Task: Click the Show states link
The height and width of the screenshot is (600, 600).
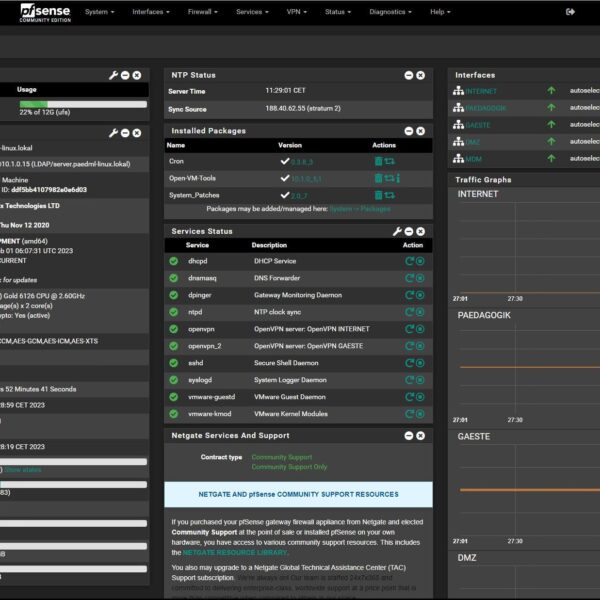Action: 23,470
